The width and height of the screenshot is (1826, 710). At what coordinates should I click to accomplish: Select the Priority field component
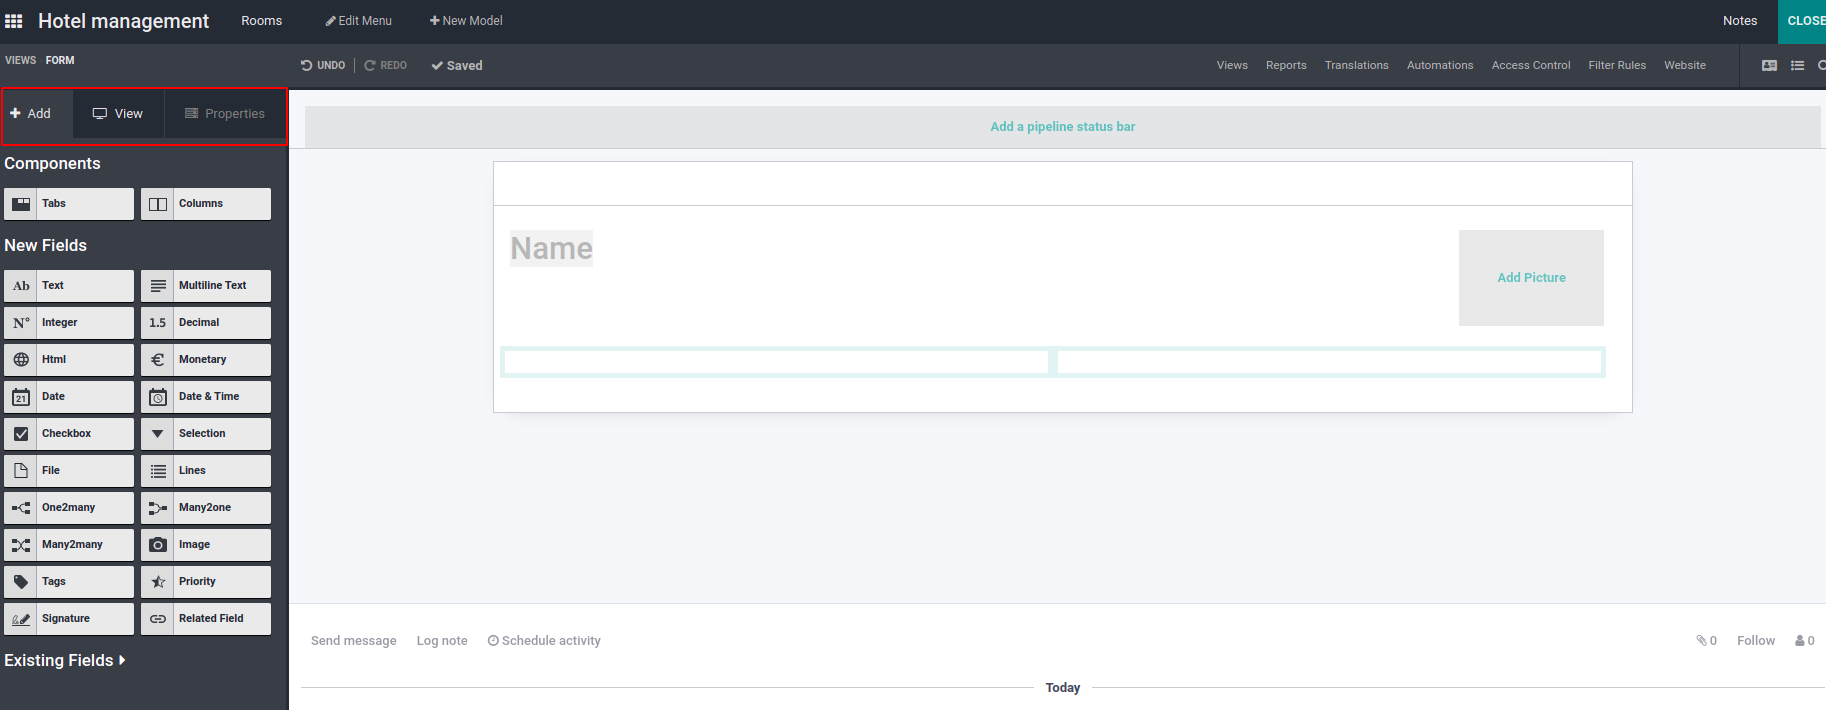coord(206,582)
